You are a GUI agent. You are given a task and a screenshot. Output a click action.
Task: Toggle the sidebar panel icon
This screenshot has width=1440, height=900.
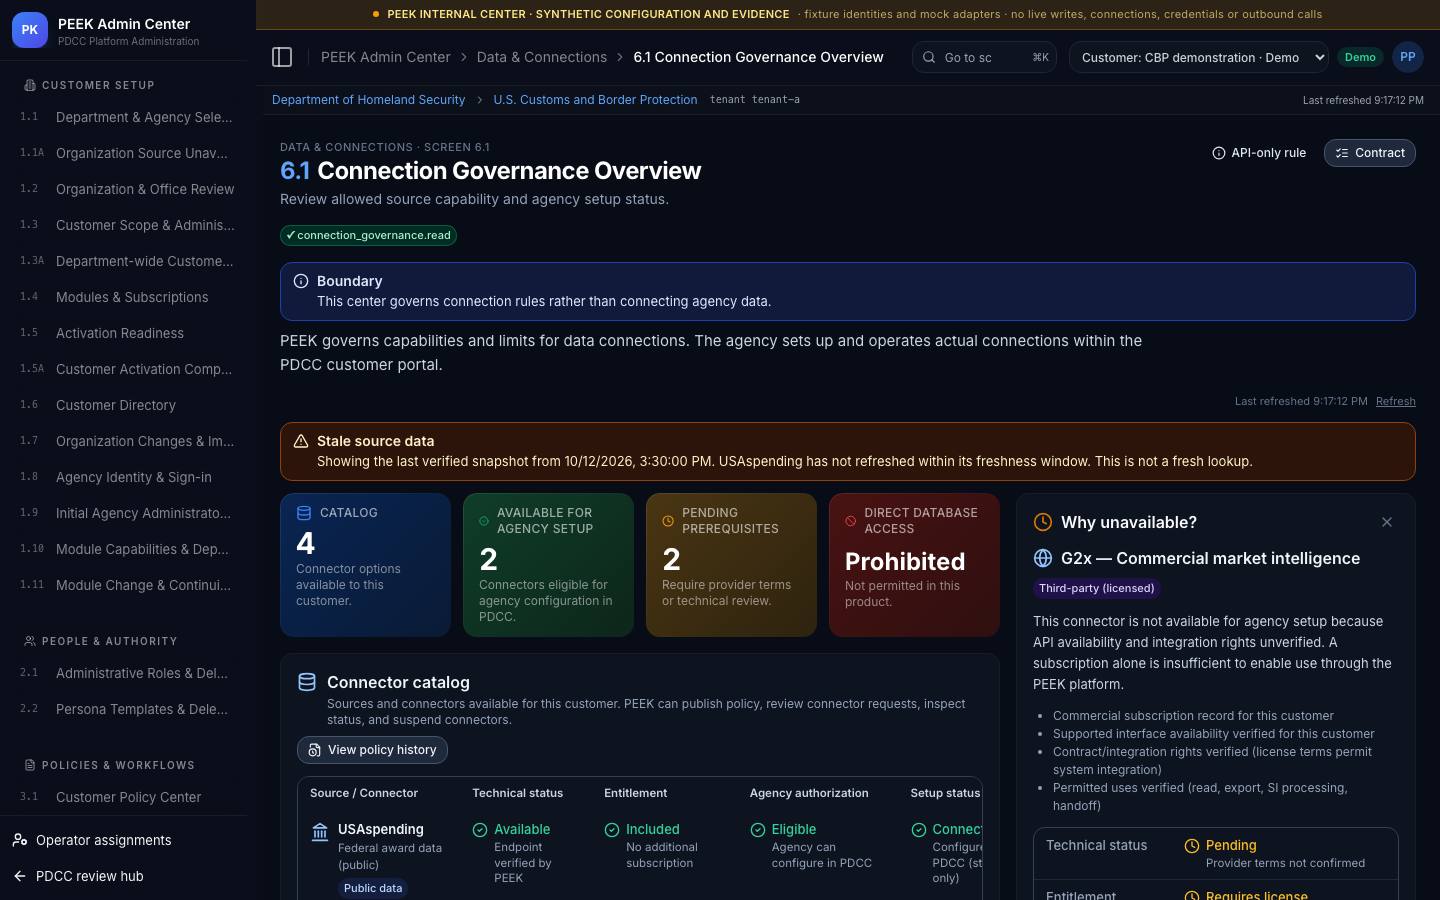[282, 57]
